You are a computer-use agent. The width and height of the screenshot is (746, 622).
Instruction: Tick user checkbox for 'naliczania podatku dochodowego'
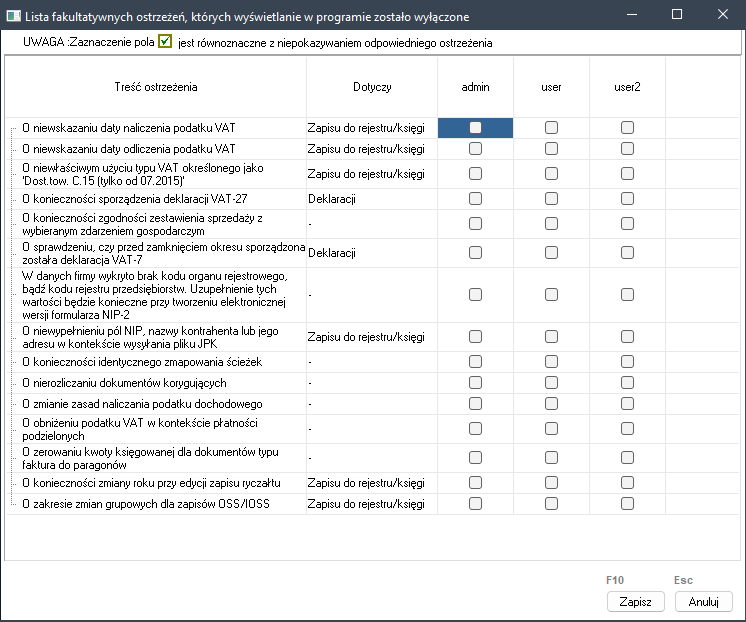point(551,404)
